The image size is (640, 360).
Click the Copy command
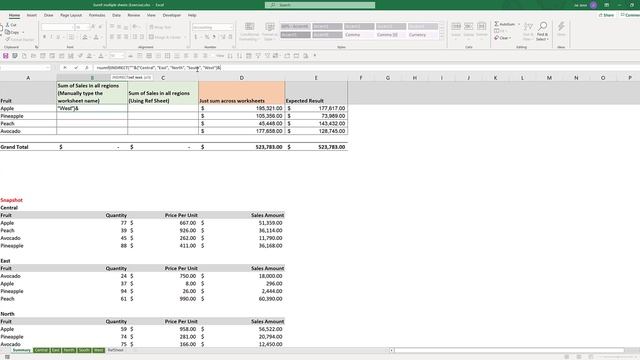(x=12, y=32)
